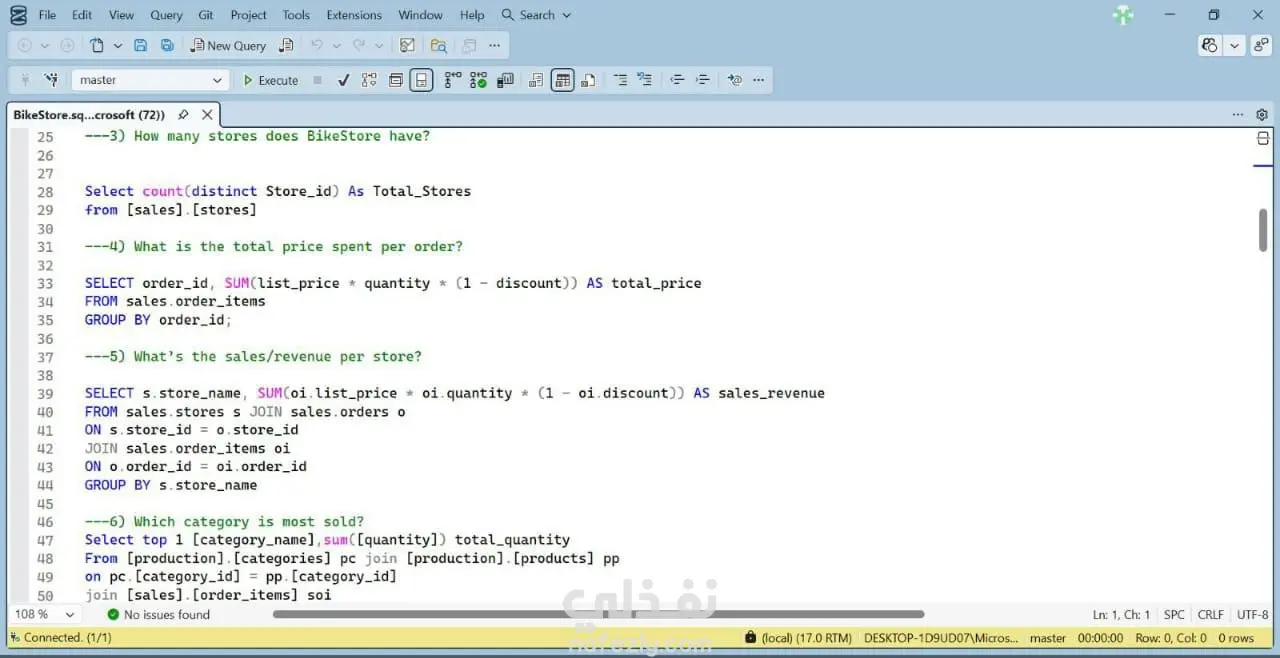Navigate backward with the back arrow
The image size is (1280, 658).
(x=24, y=45)
